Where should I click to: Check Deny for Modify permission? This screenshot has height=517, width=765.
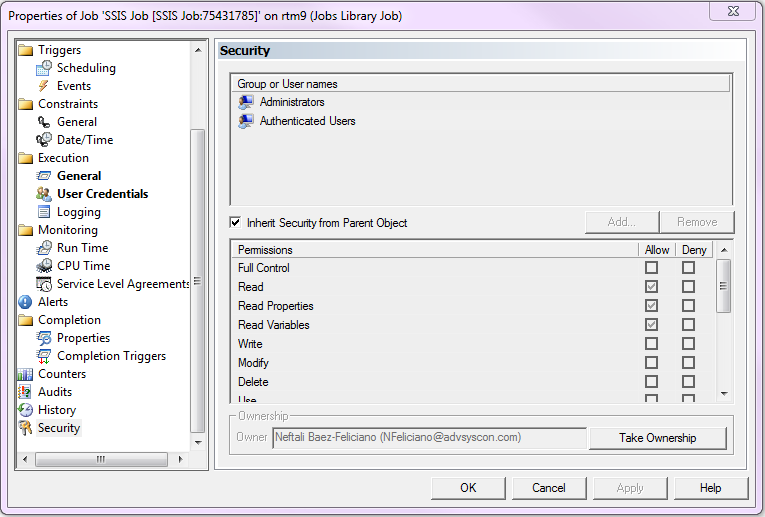(x=688, y=363)
